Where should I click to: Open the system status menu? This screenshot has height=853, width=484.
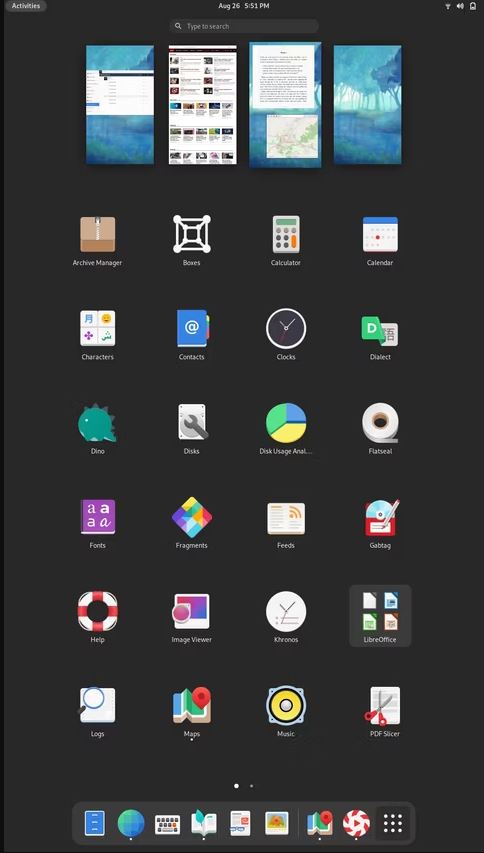click(x=460, y=6)
